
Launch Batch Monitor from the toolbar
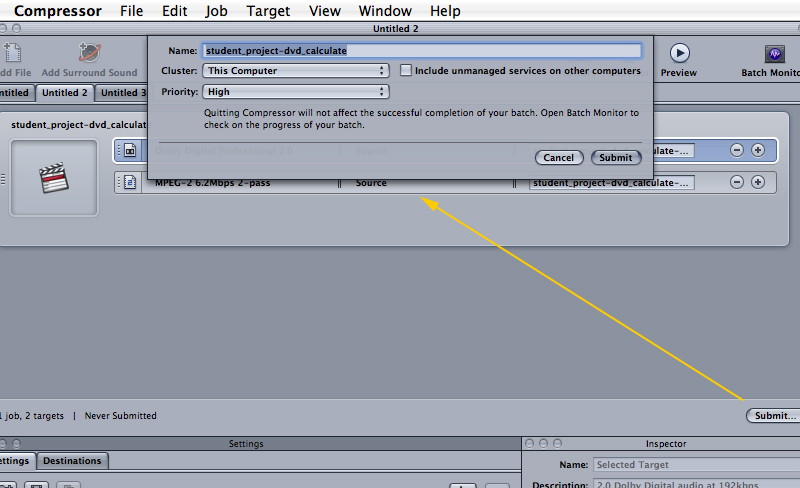click(x=774, y=54)
